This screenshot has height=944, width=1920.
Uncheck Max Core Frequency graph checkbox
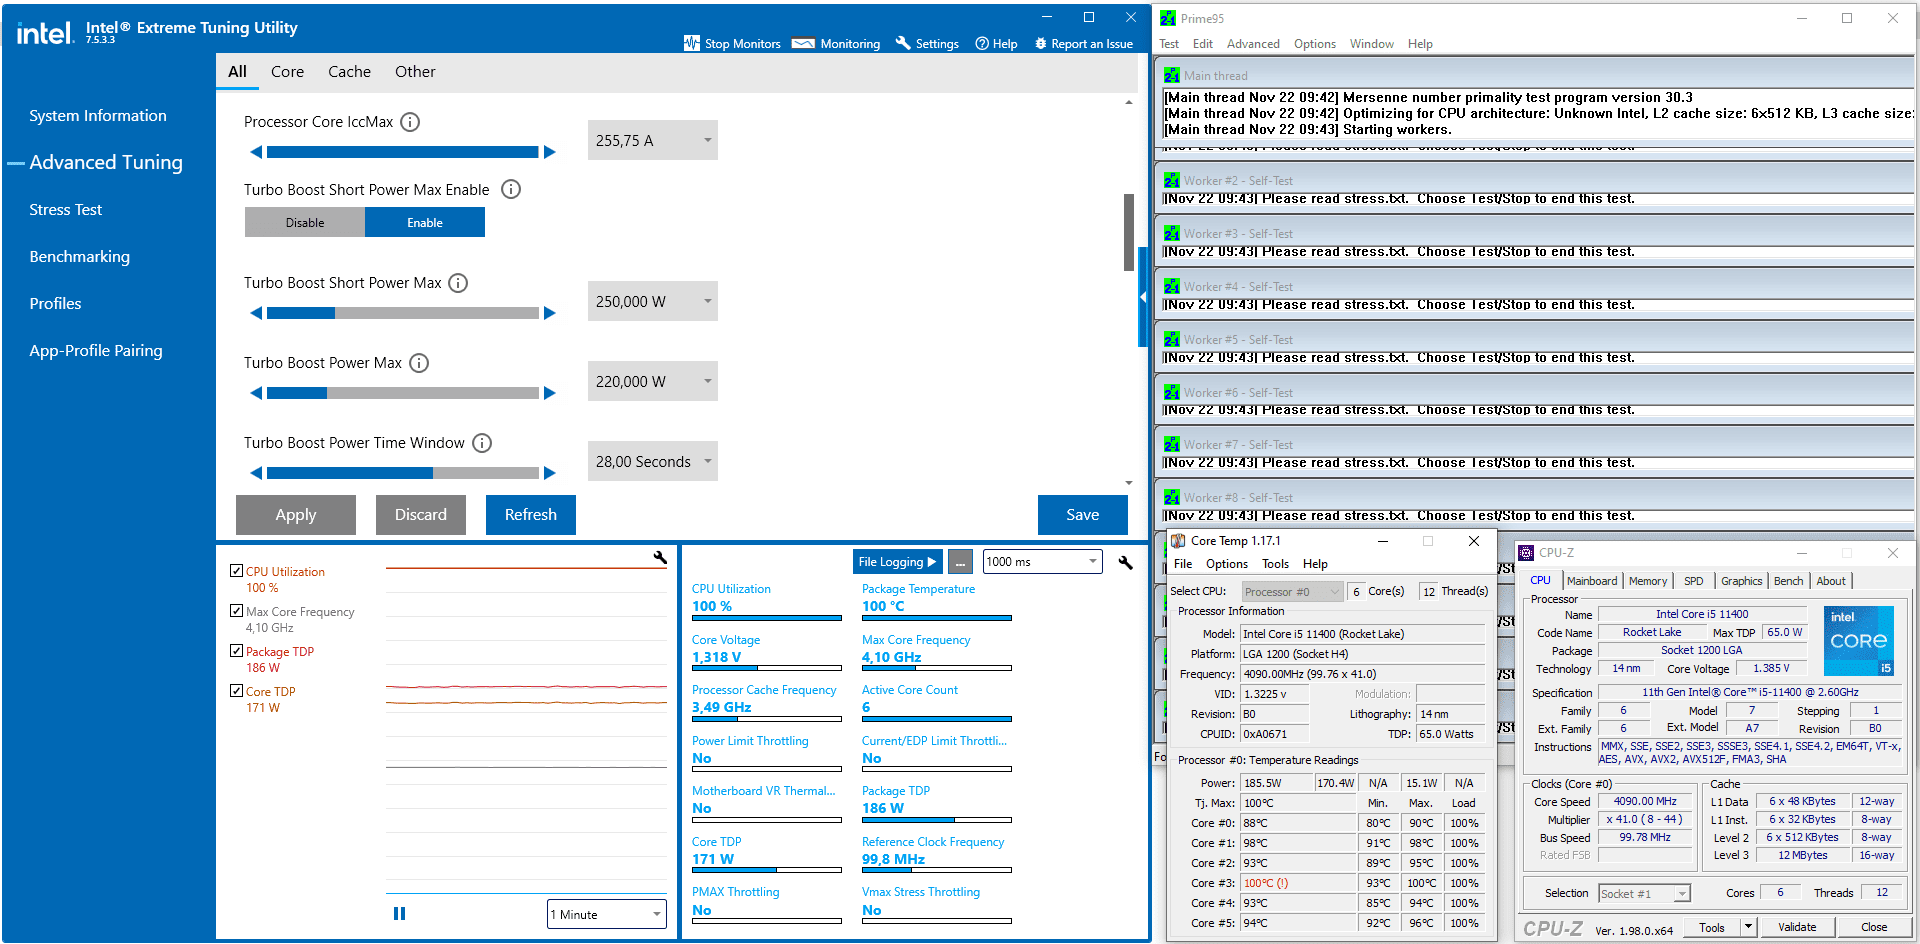tap(236, 611)
